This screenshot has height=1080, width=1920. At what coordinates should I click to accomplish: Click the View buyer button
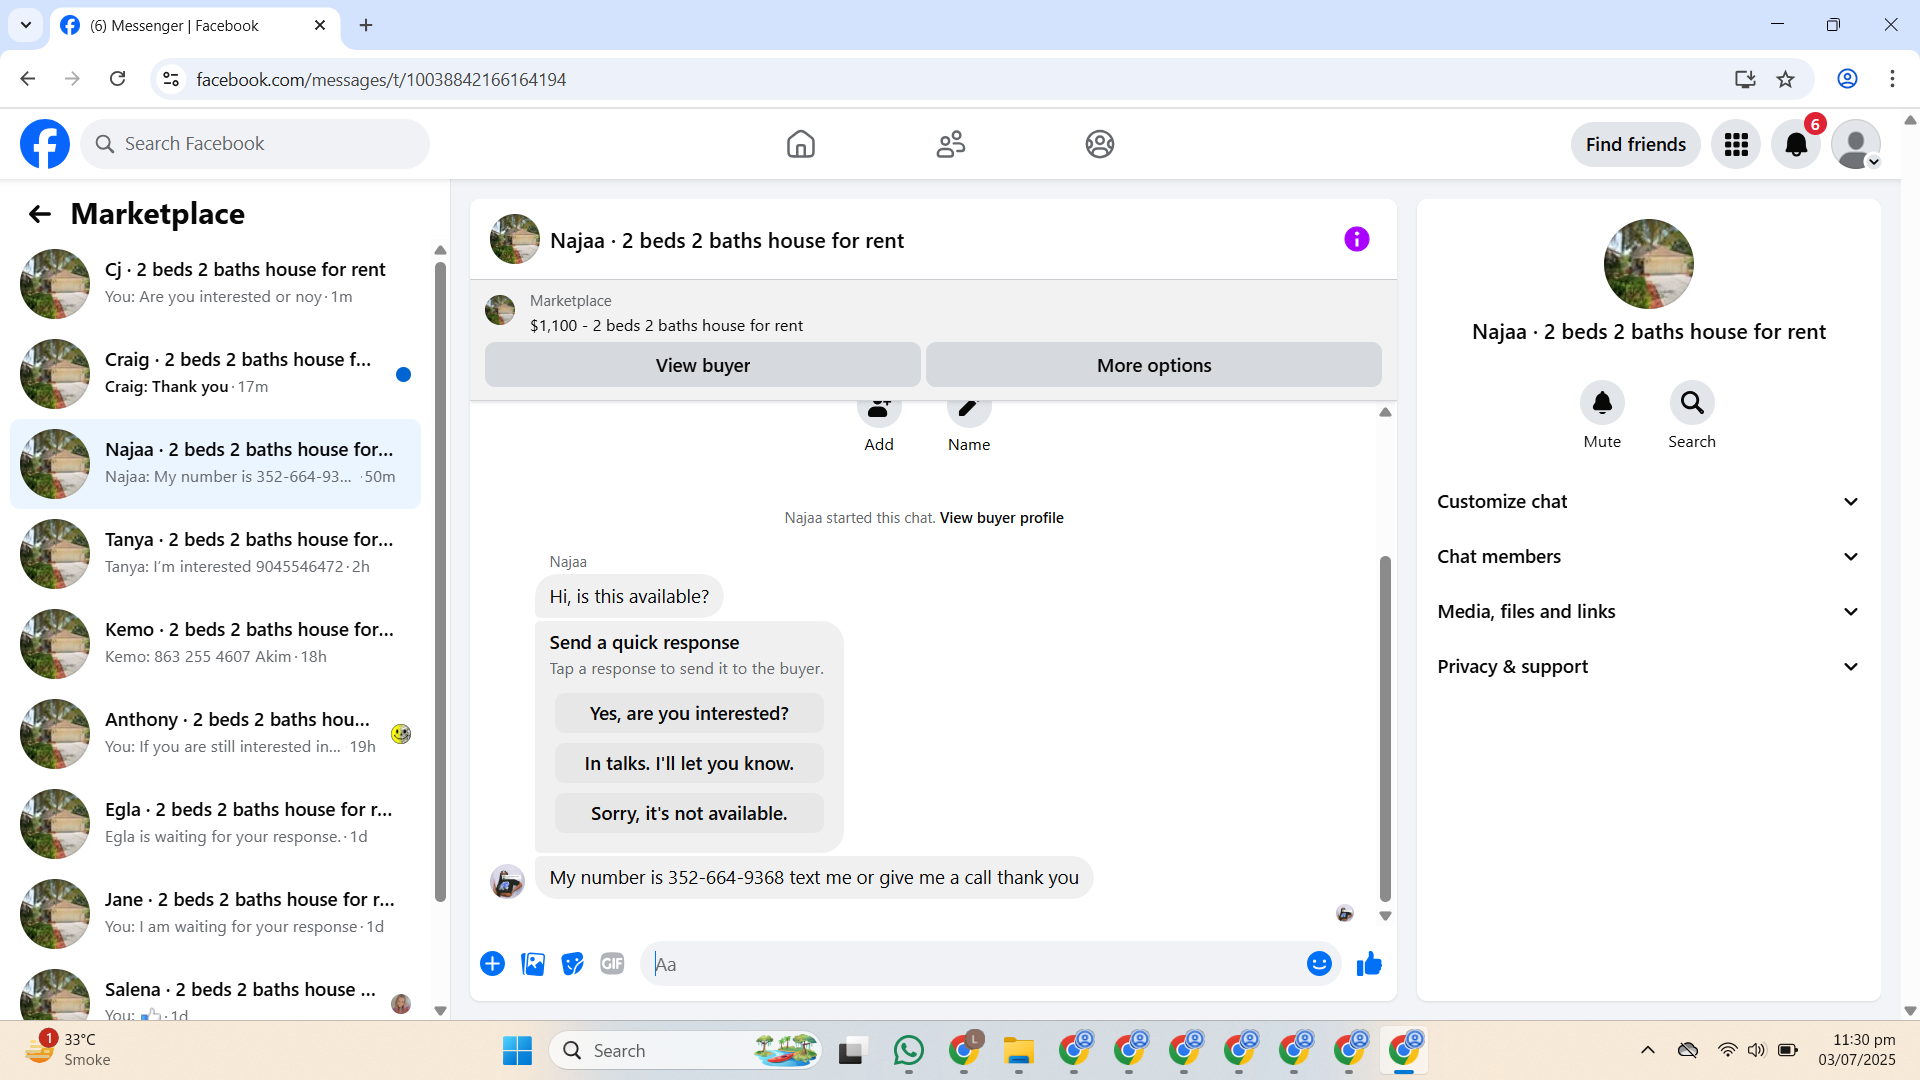click(702, 366)
